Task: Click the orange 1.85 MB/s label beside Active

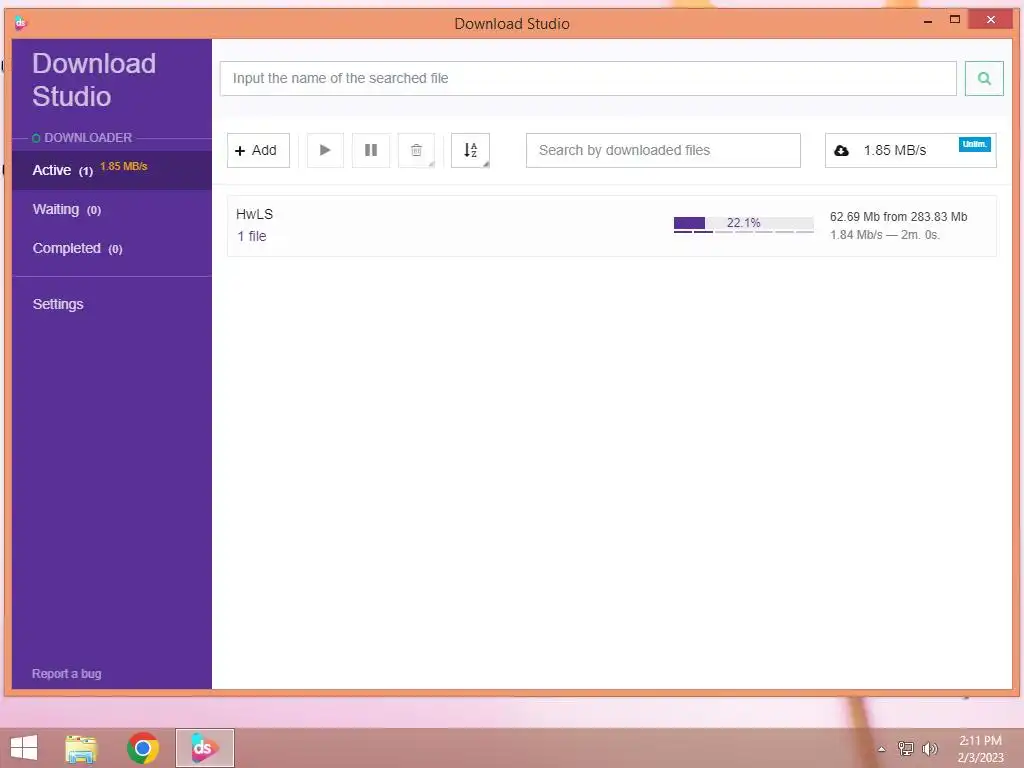Action: click(123, 167)
